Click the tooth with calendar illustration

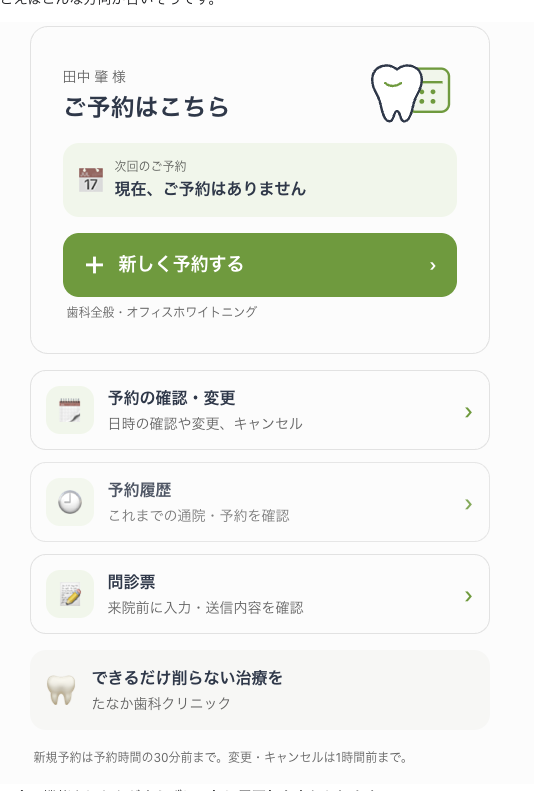(x=410, y=93)
